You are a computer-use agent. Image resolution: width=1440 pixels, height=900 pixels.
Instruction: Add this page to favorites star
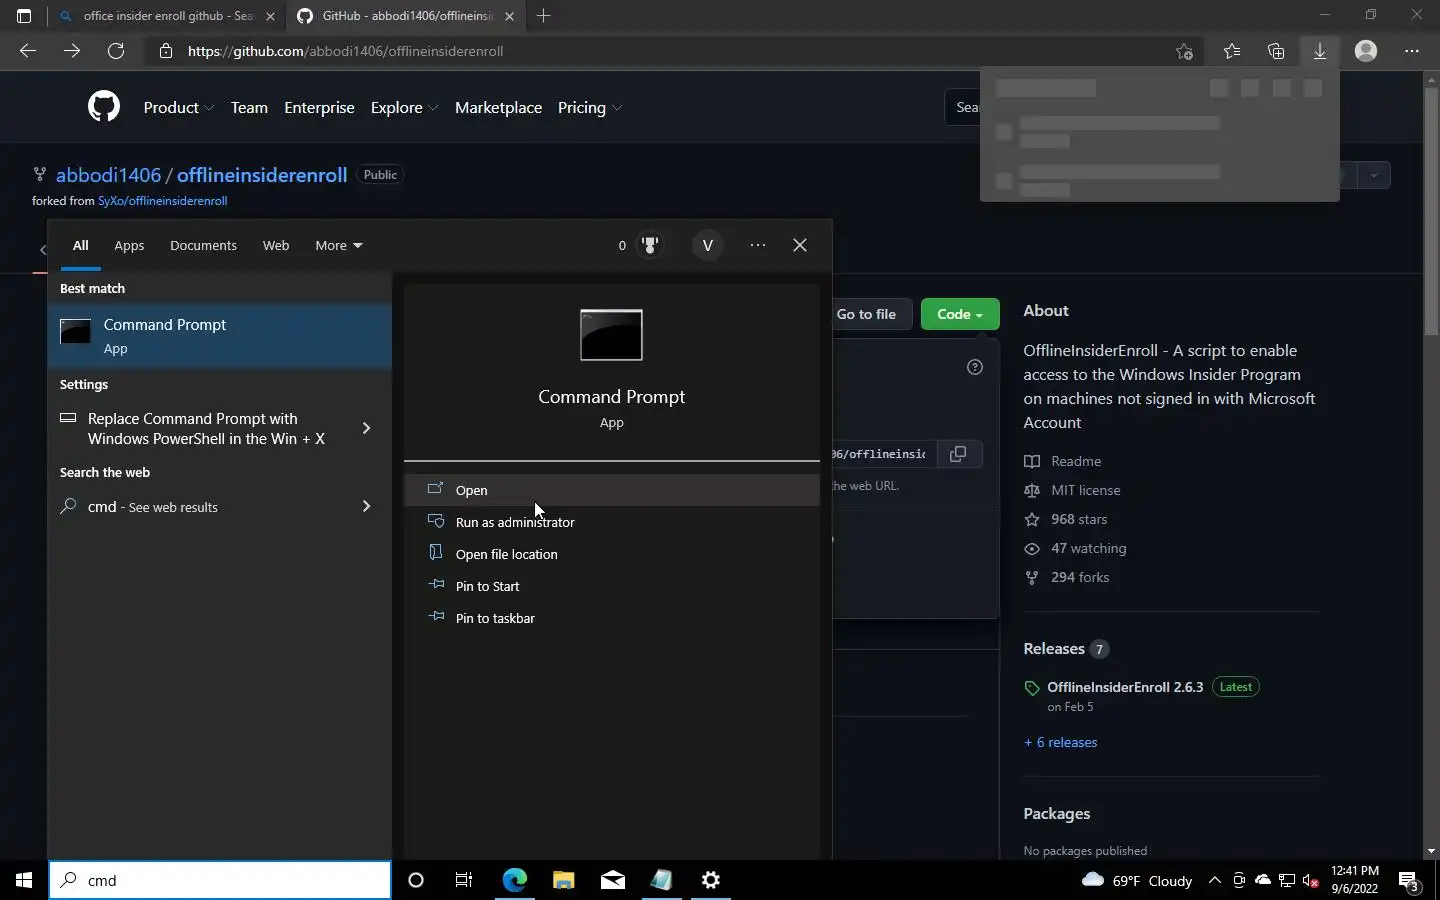coord(1184,51)
